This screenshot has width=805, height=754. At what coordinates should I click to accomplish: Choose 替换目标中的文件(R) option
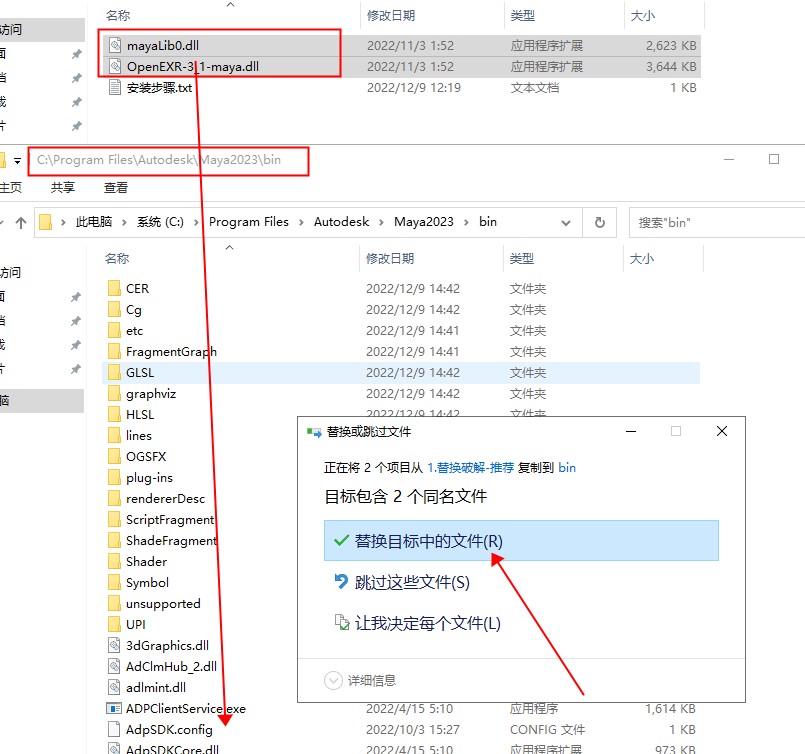(521, 541)
